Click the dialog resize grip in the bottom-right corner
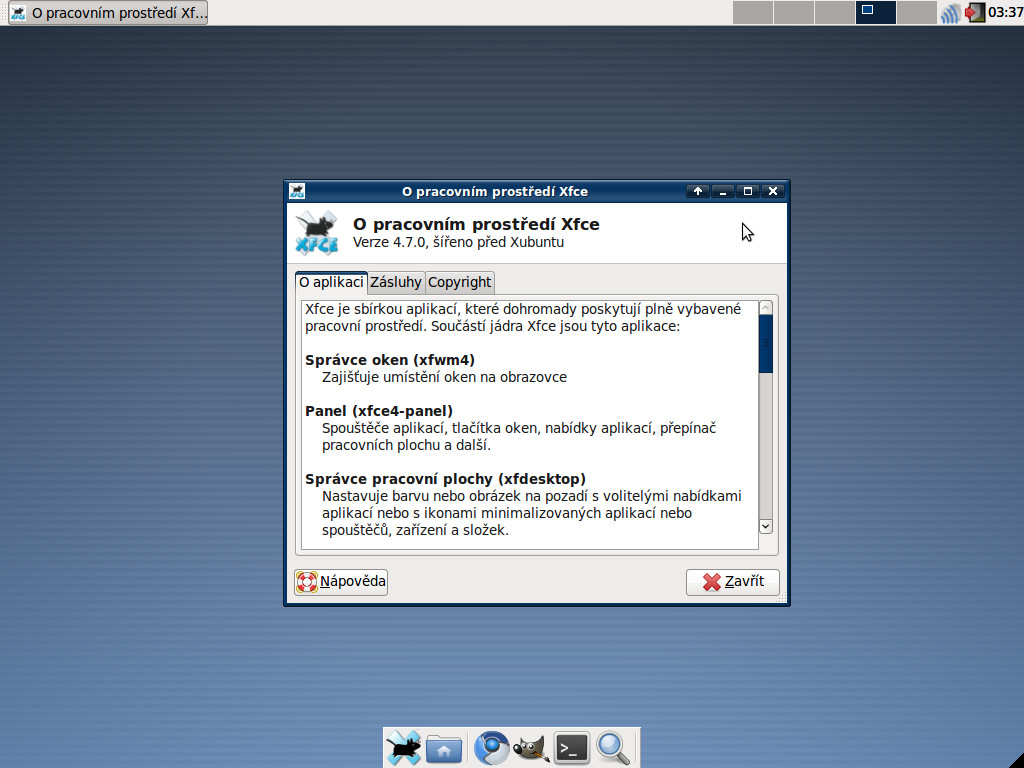The width and height of the screenshot is (1024, 768). click(x=781, y=598)
